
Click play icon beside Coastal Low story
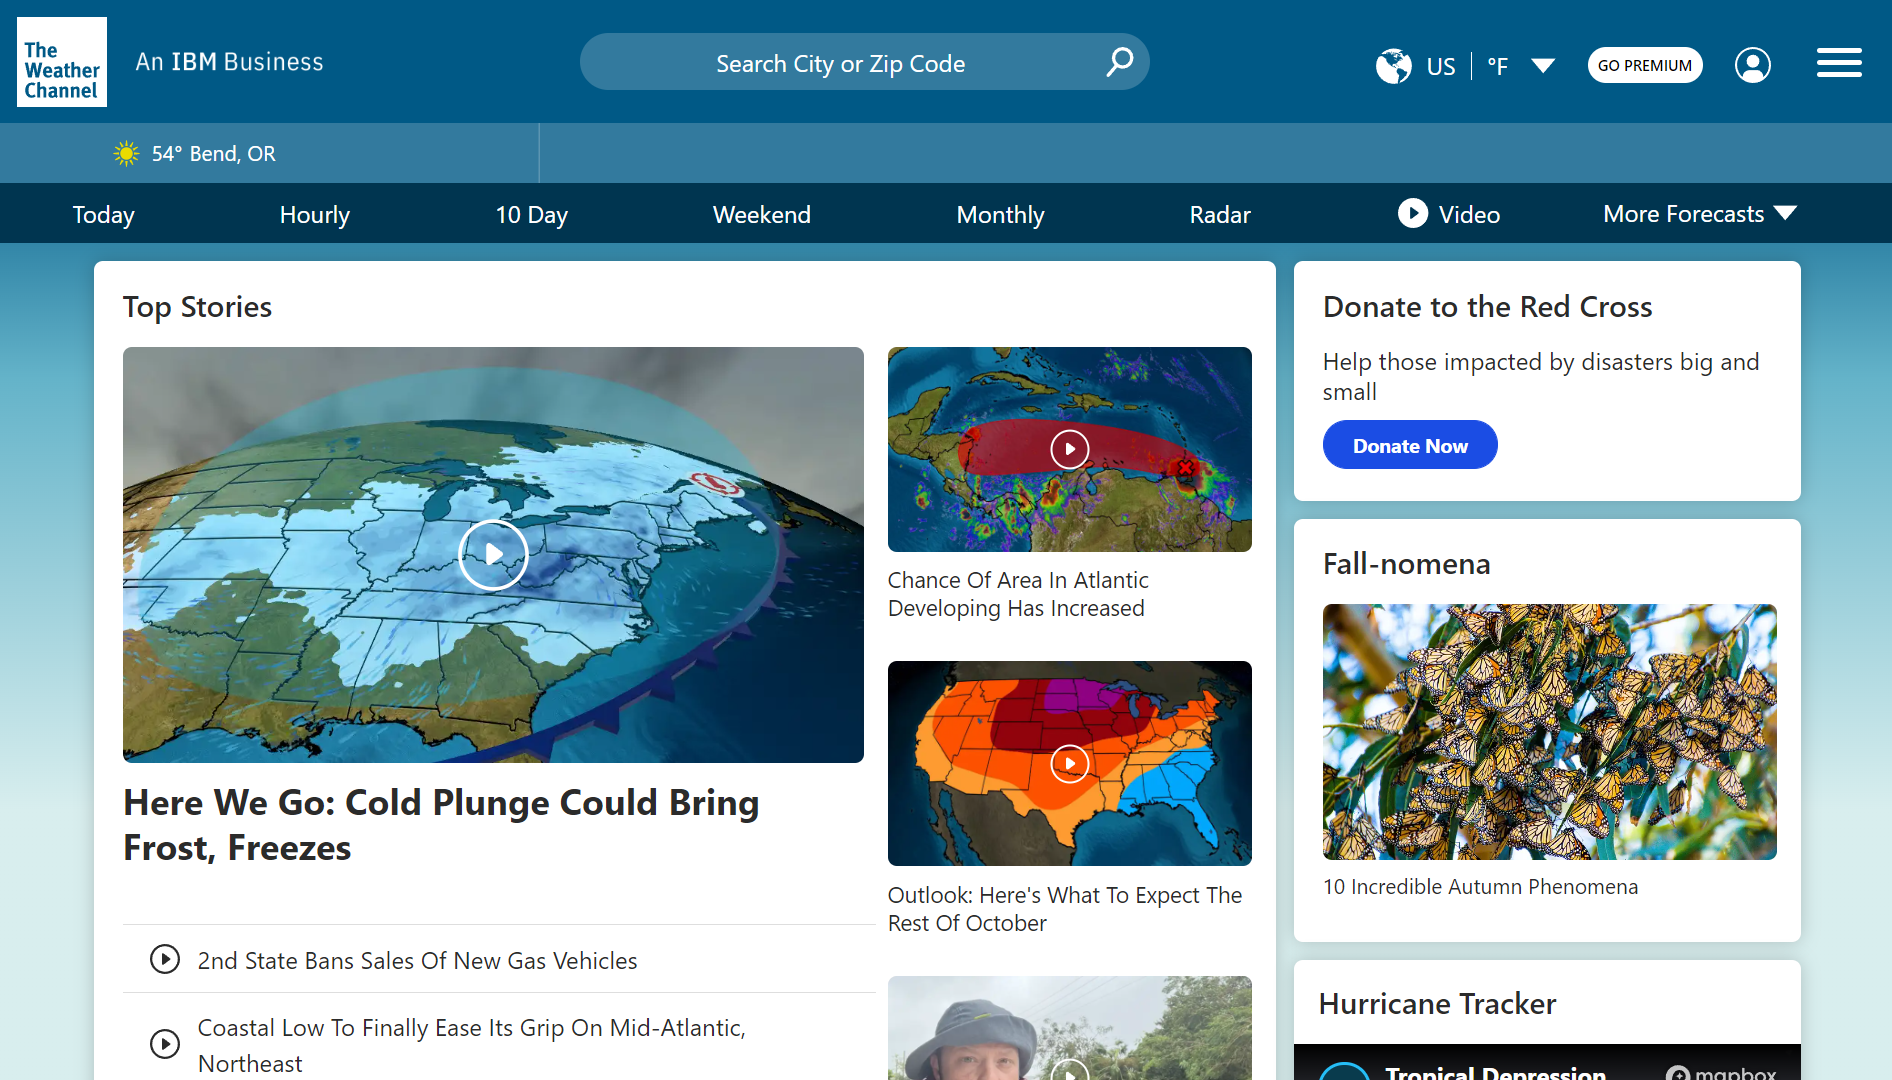(165, 1044)
